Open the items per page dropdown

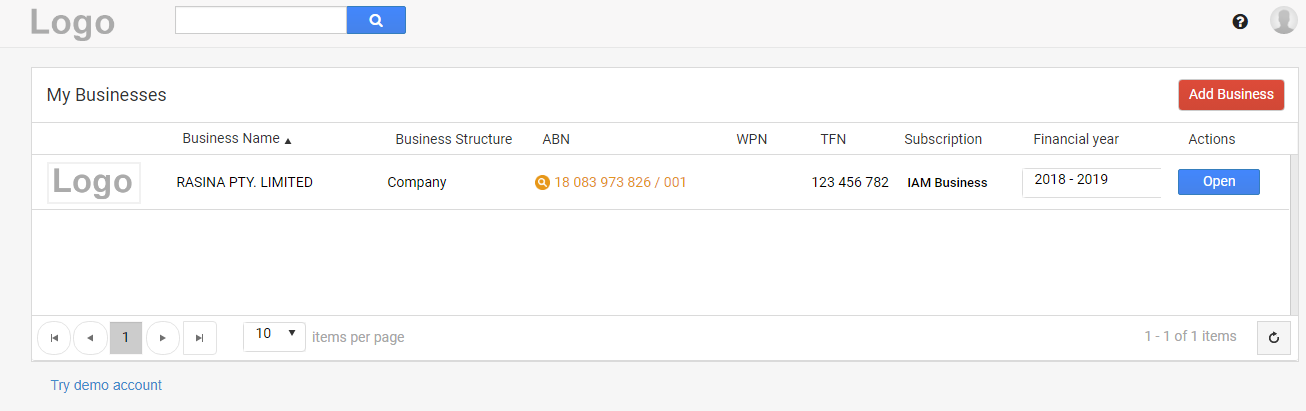tap(274, 336)
